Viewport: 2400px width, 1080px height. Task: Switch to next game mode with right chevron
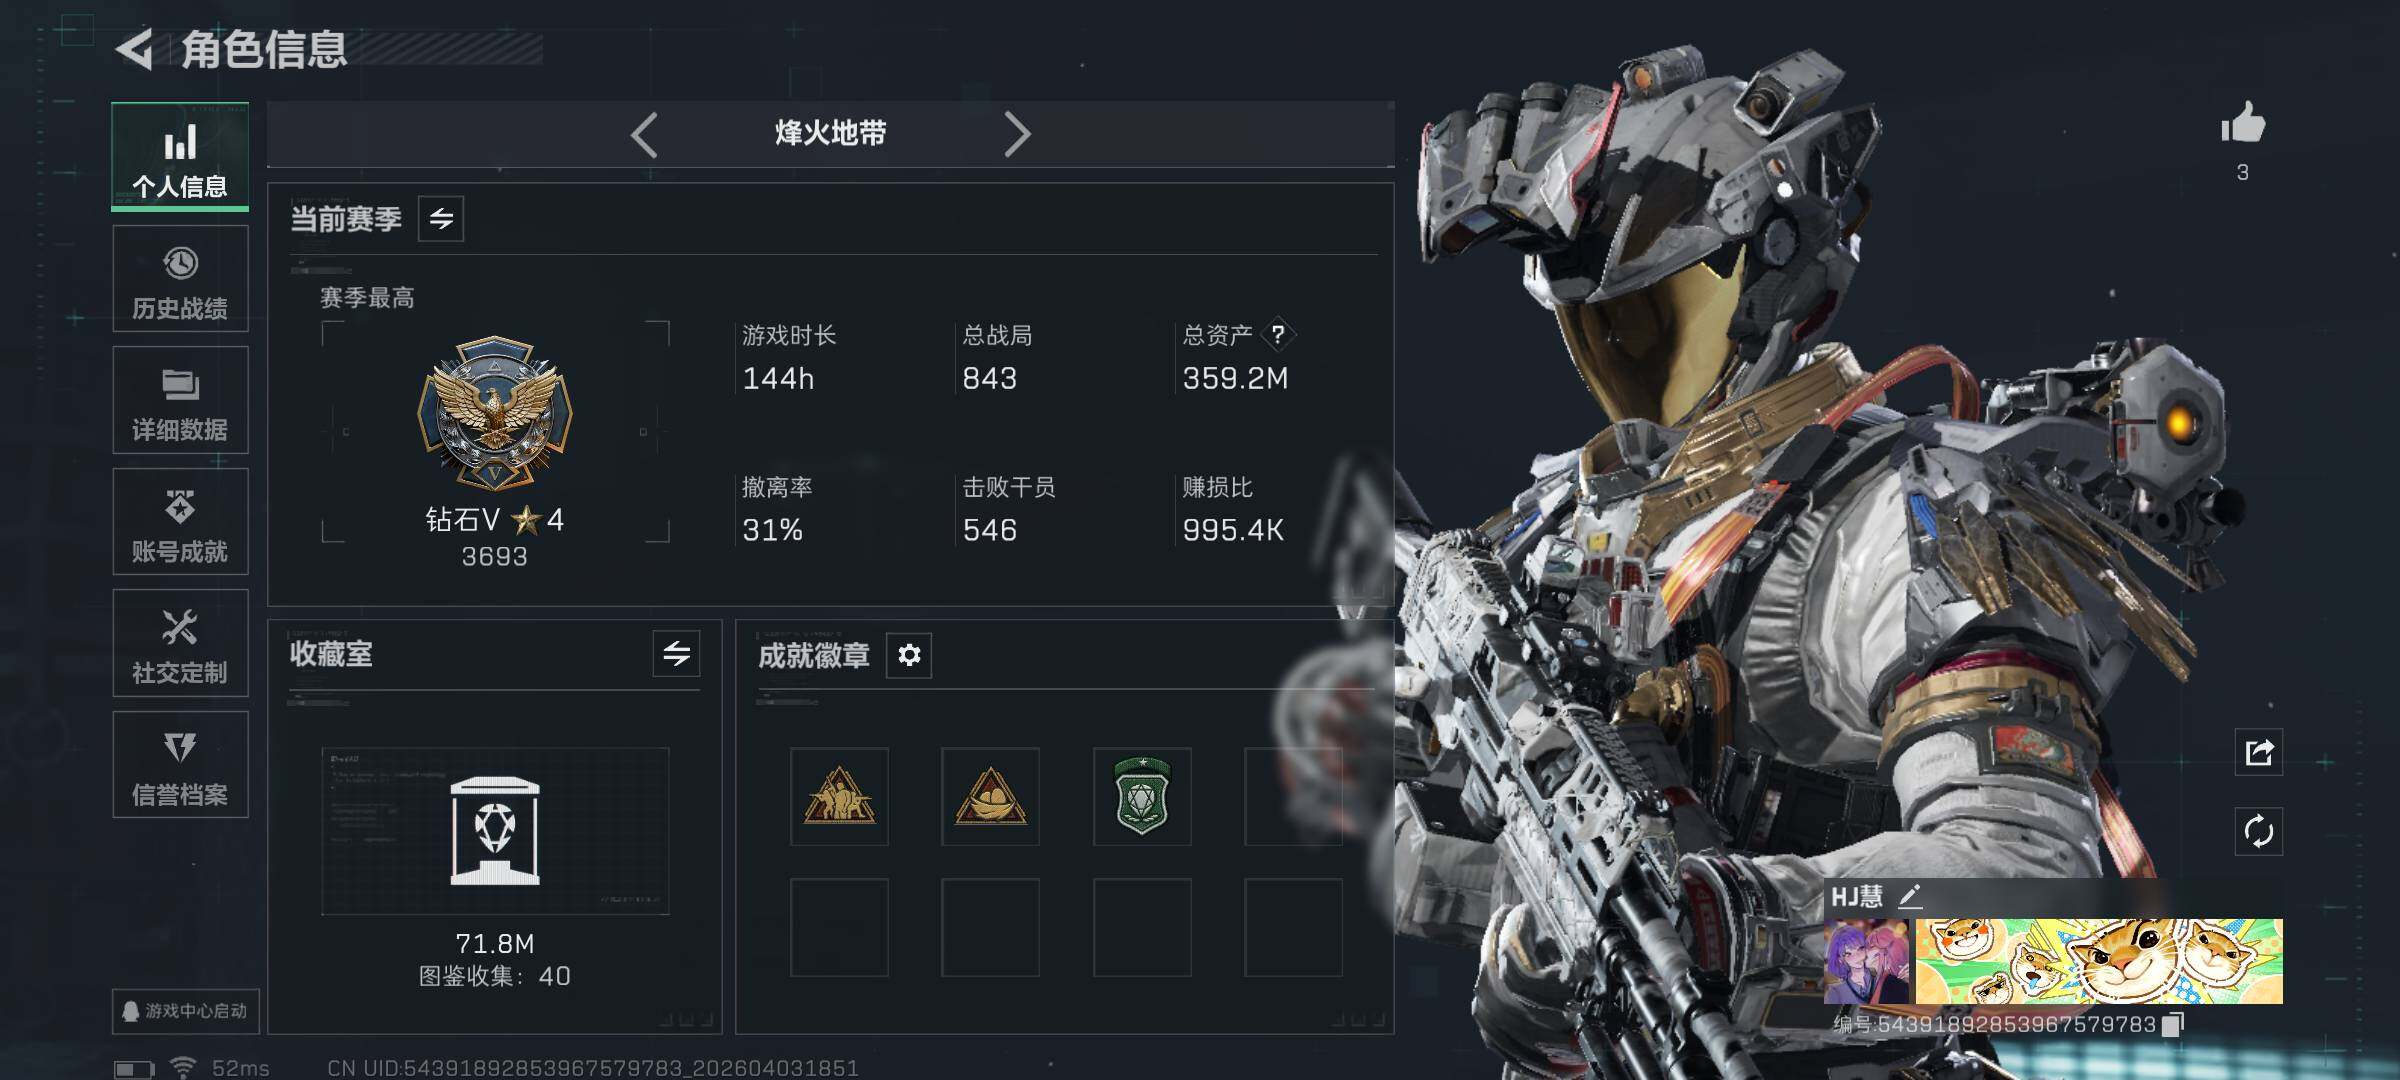coord(1016,134)
